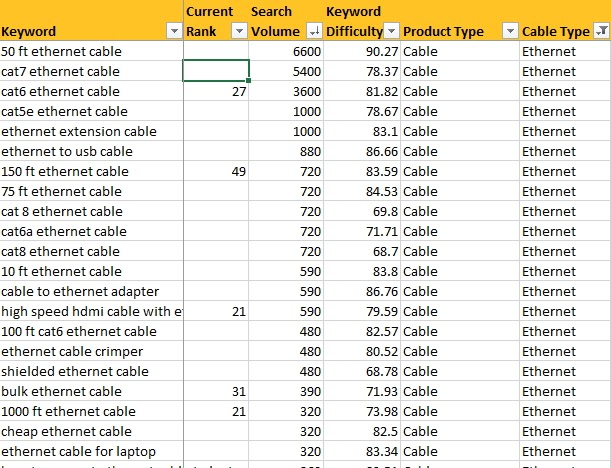611x468 pixels.
Task: Click the difficulty cell showing 78.37
Action: tap(362, 71)
